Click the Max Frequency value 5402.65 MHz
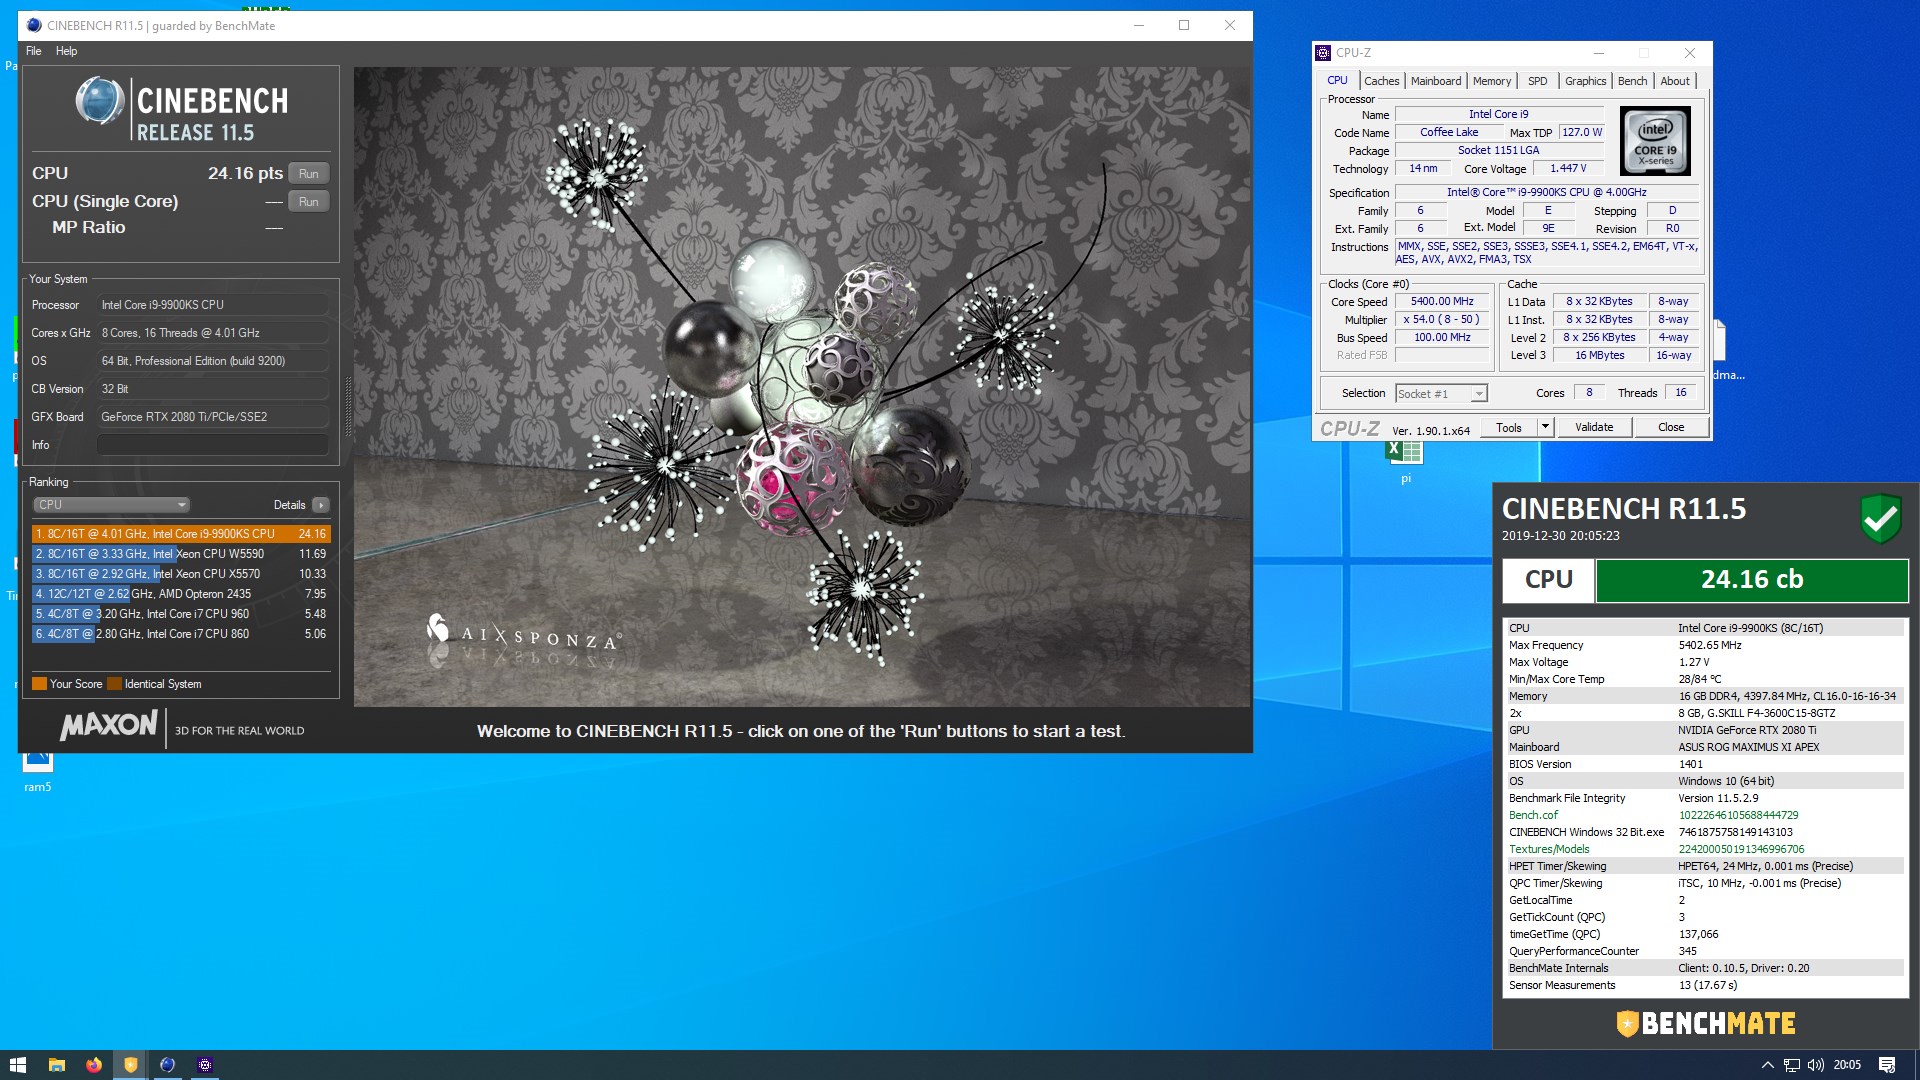Image resolution: width=1920 pixels, height=1080 pixels. click(x=1710, y=645)
